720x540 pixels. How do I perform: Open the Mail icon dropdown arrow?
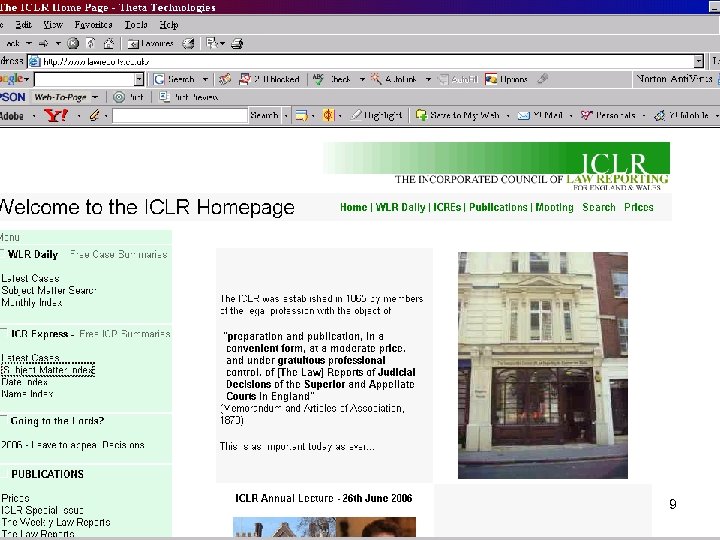[222, 44]
